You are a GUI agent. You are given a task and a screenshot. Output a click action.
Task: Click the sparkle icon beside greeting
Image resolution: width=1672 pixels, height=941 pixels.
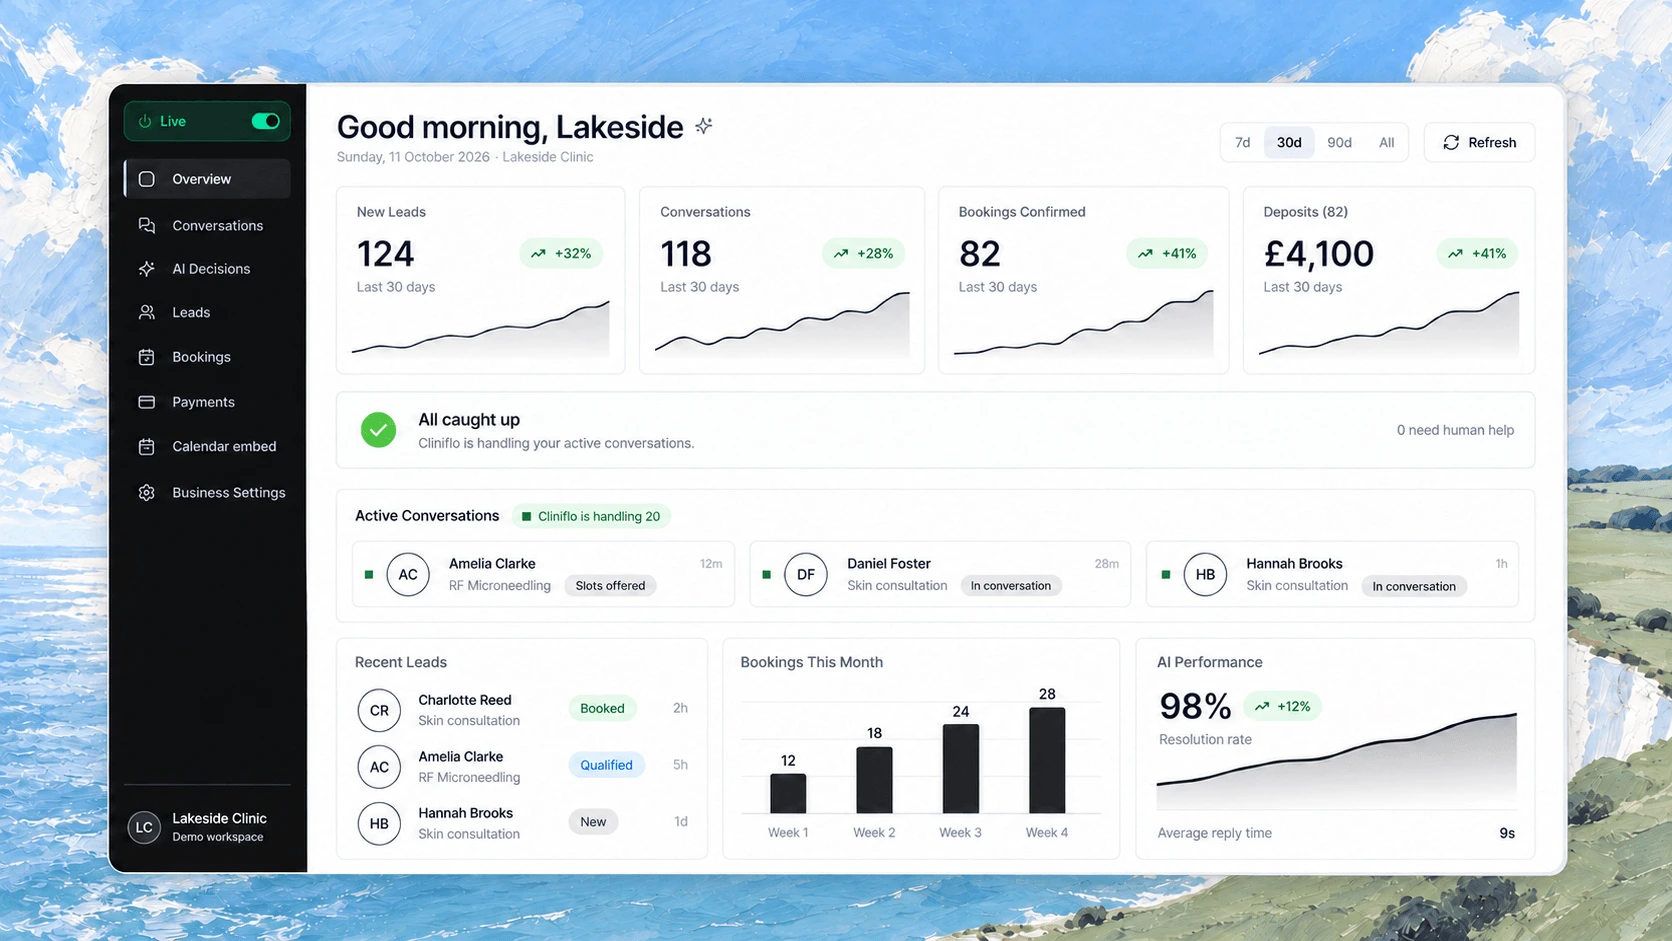[x=704, y=126]
